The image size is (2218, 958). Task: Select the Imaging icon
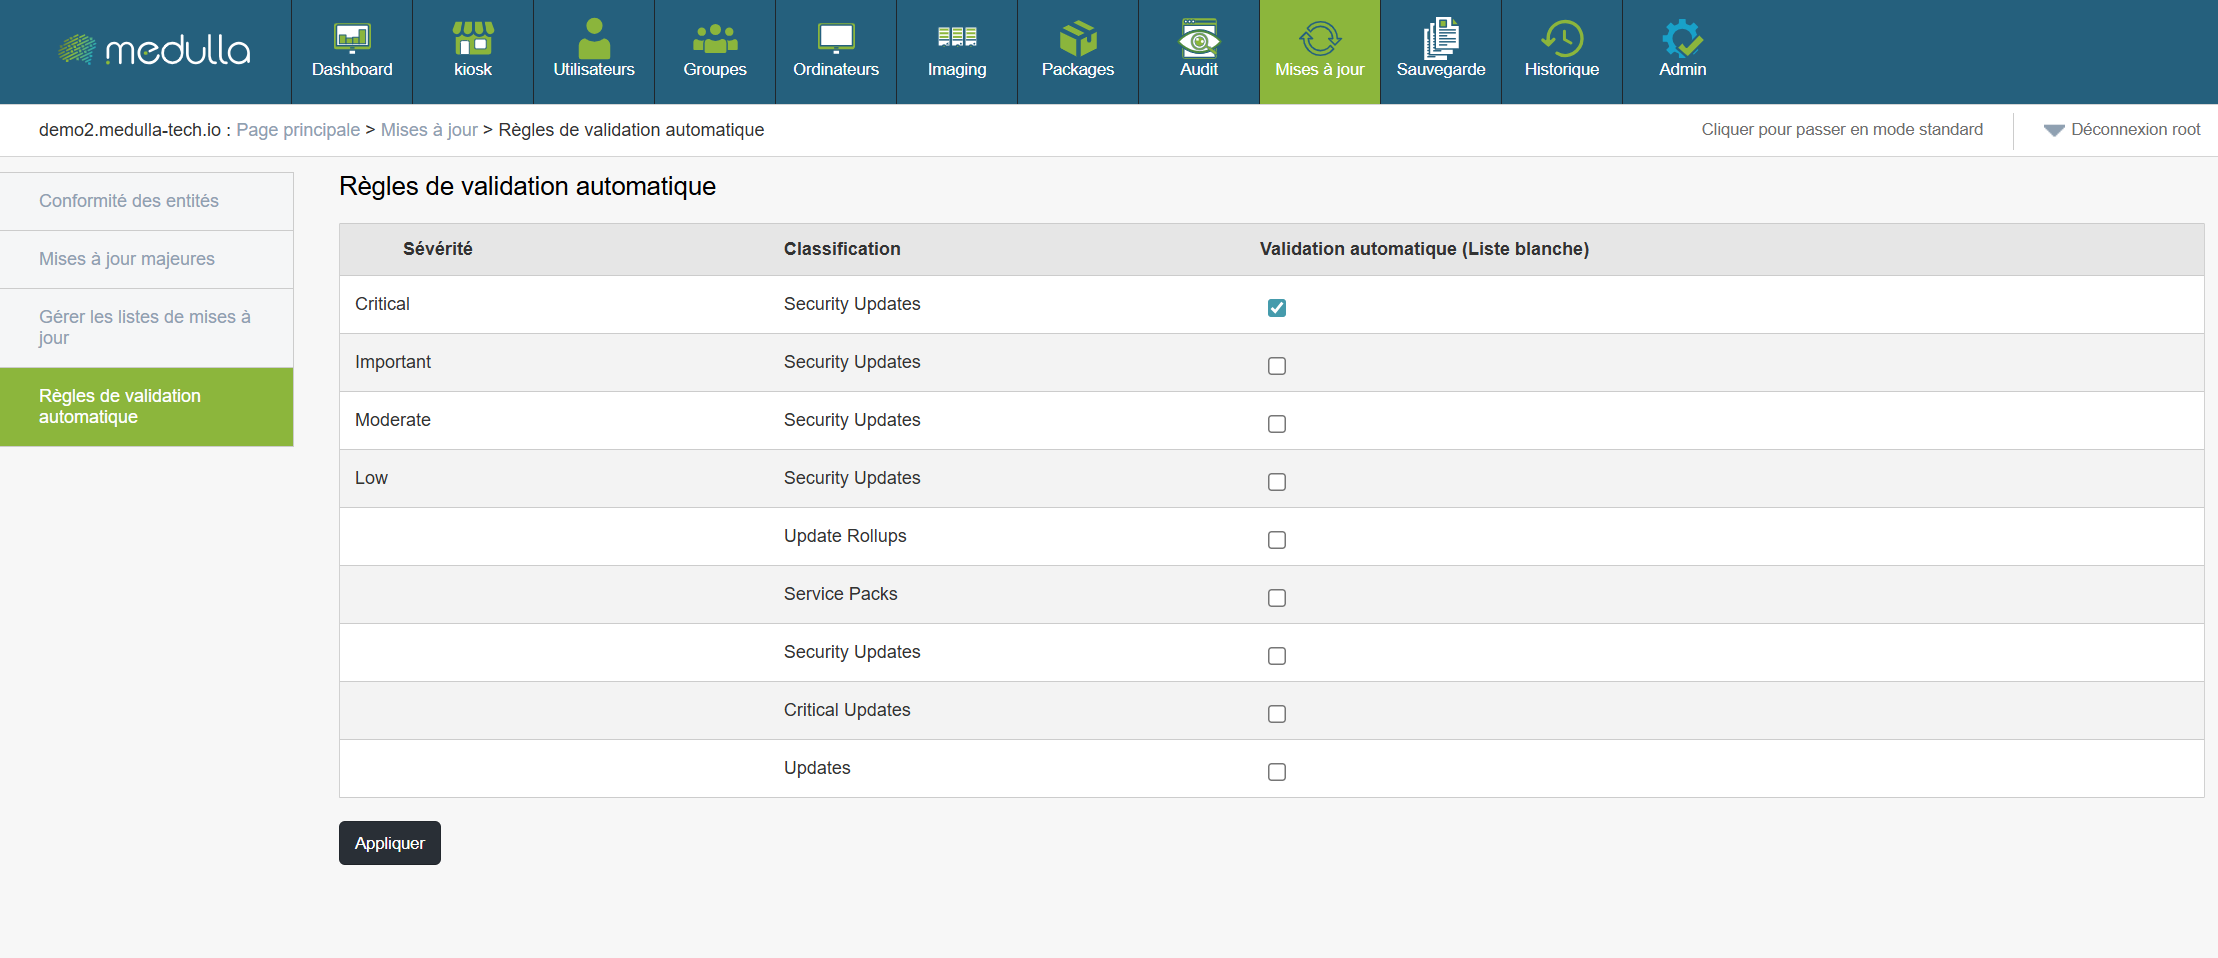tap(957, 39)
